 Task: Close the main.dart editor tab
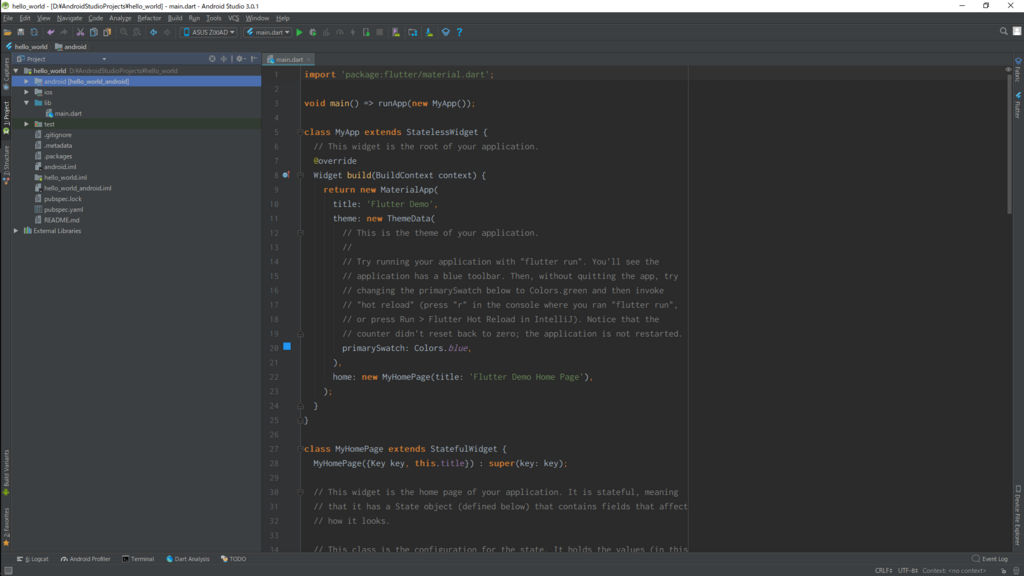click(309, 59)
